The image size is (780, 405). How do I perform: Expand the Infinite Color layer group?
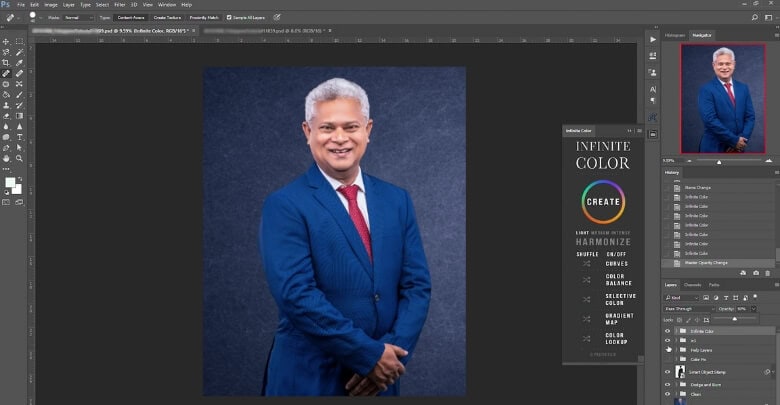tap(677, 331)
